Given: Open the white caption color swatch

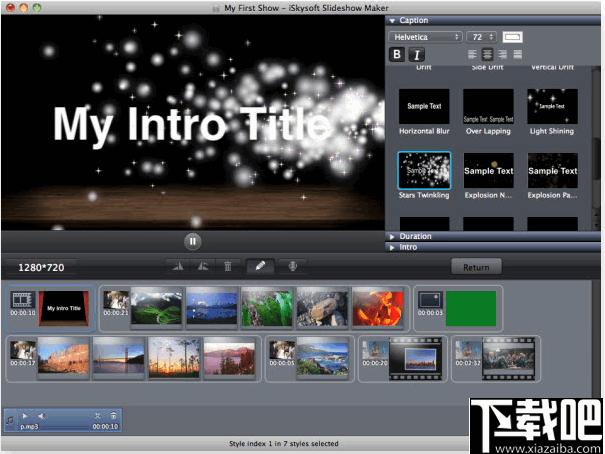Looking at the screenshot, I should pos(513,37).
